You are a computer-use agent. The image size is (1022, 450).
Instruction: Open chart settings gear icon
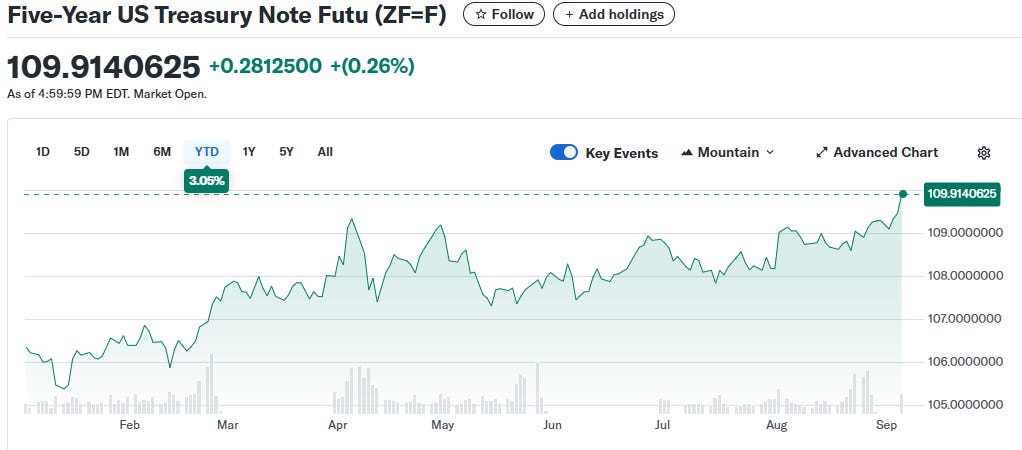coord(983,153)
